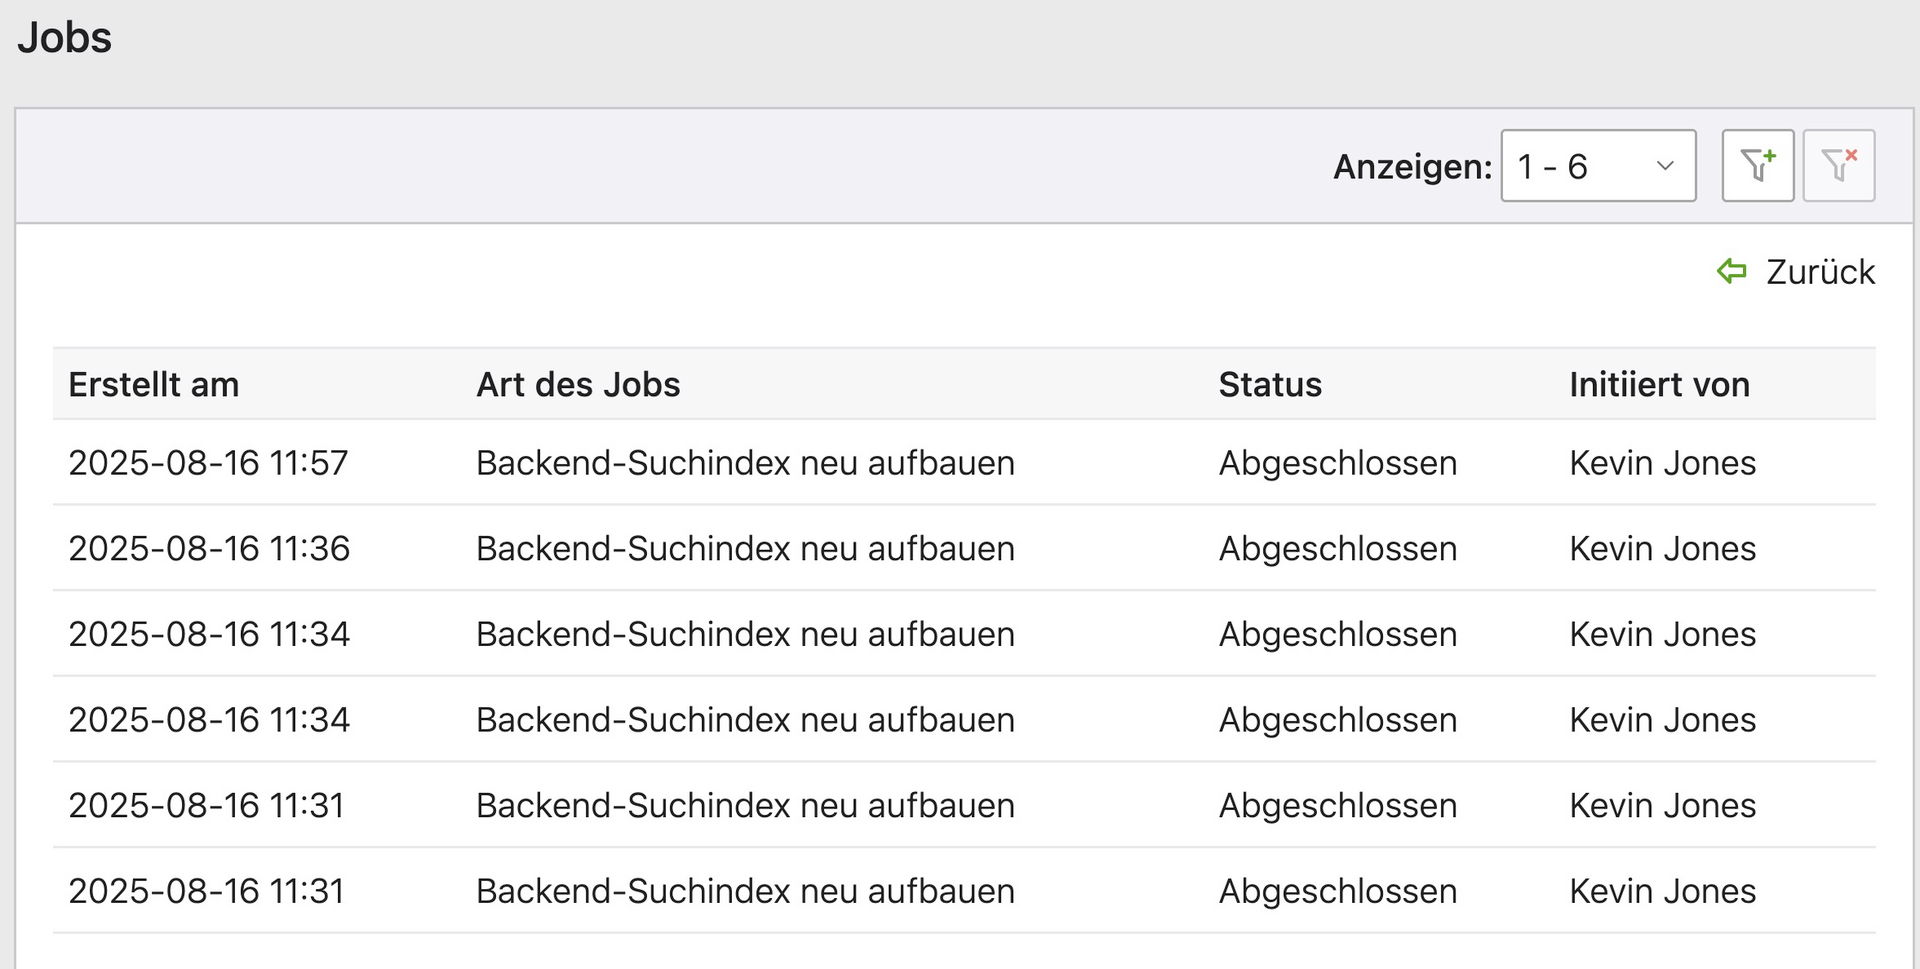The image size is (1920, 969).
Task: Click the "Initiiert von" column header
Action: point(1659,385)
